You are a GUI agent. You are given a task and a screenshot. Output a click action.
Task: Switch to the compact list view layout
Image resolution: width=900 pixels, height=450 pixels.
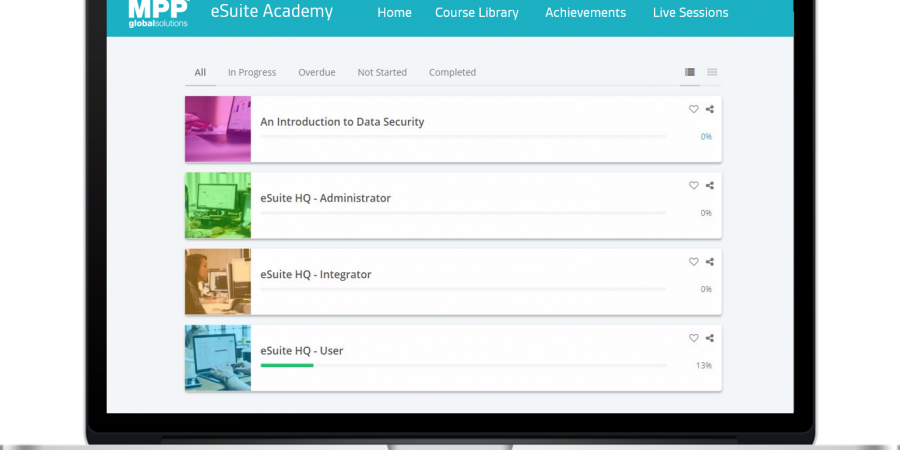pyautogui.click(x=712, y=72)
